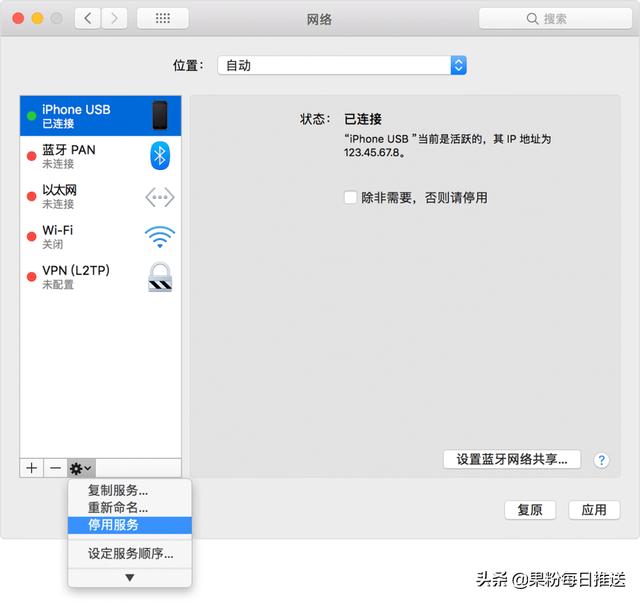Screen dimensions: 640x602
Task: Go back with the left arrow button
Action: pos(87,18)
